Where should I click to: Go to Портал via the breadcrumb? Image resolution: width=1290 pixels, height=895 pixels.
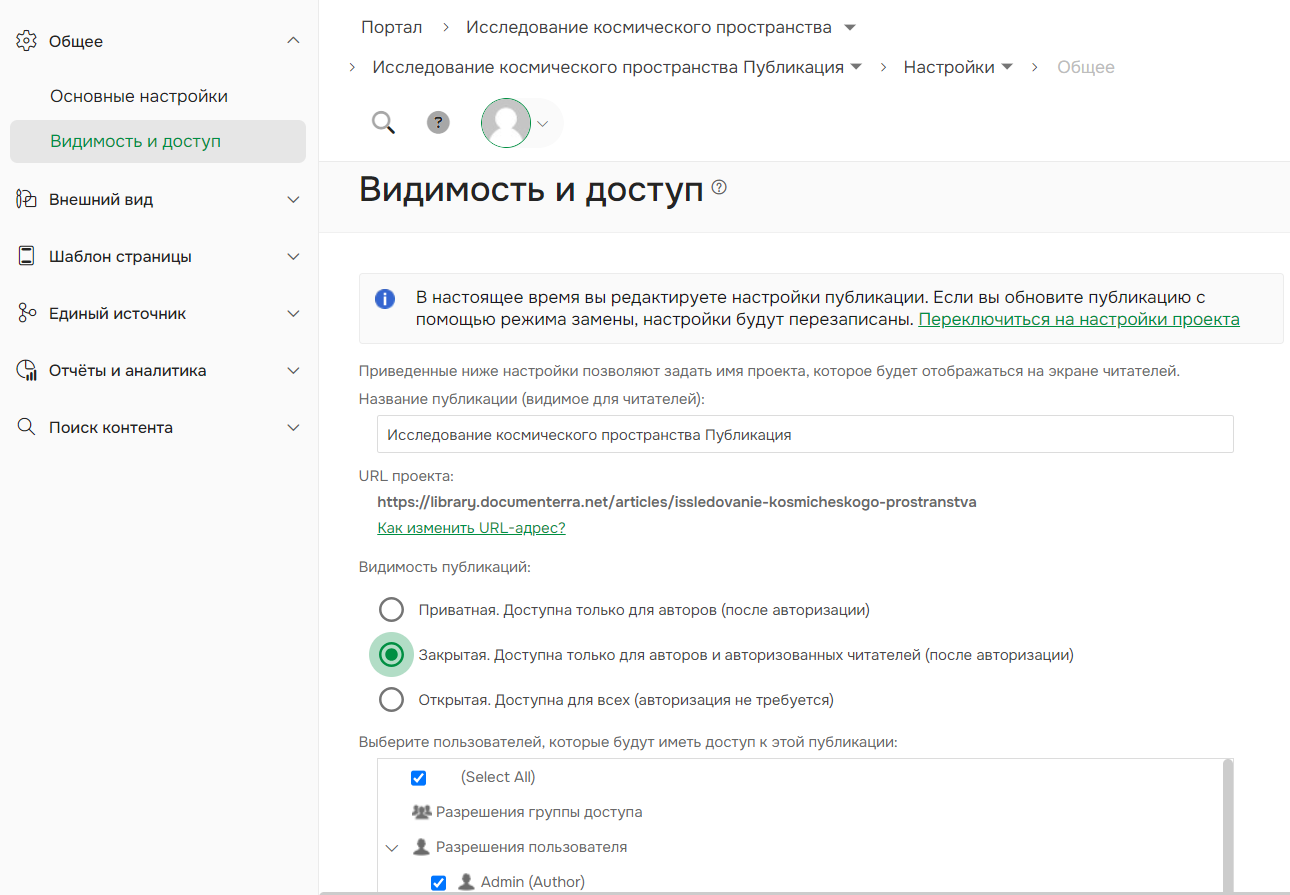[x=391, y=27]
